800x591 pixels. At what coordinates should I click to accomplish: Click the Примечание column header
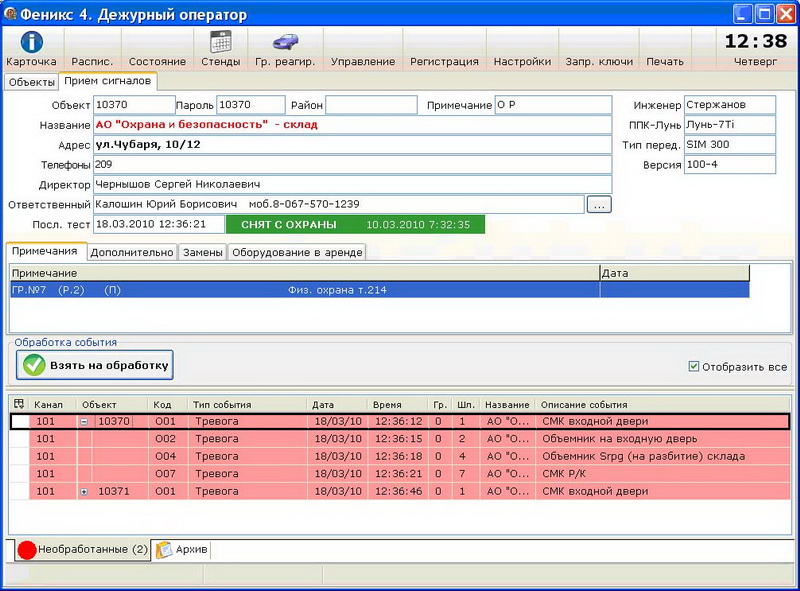click(x=305, y=273)
